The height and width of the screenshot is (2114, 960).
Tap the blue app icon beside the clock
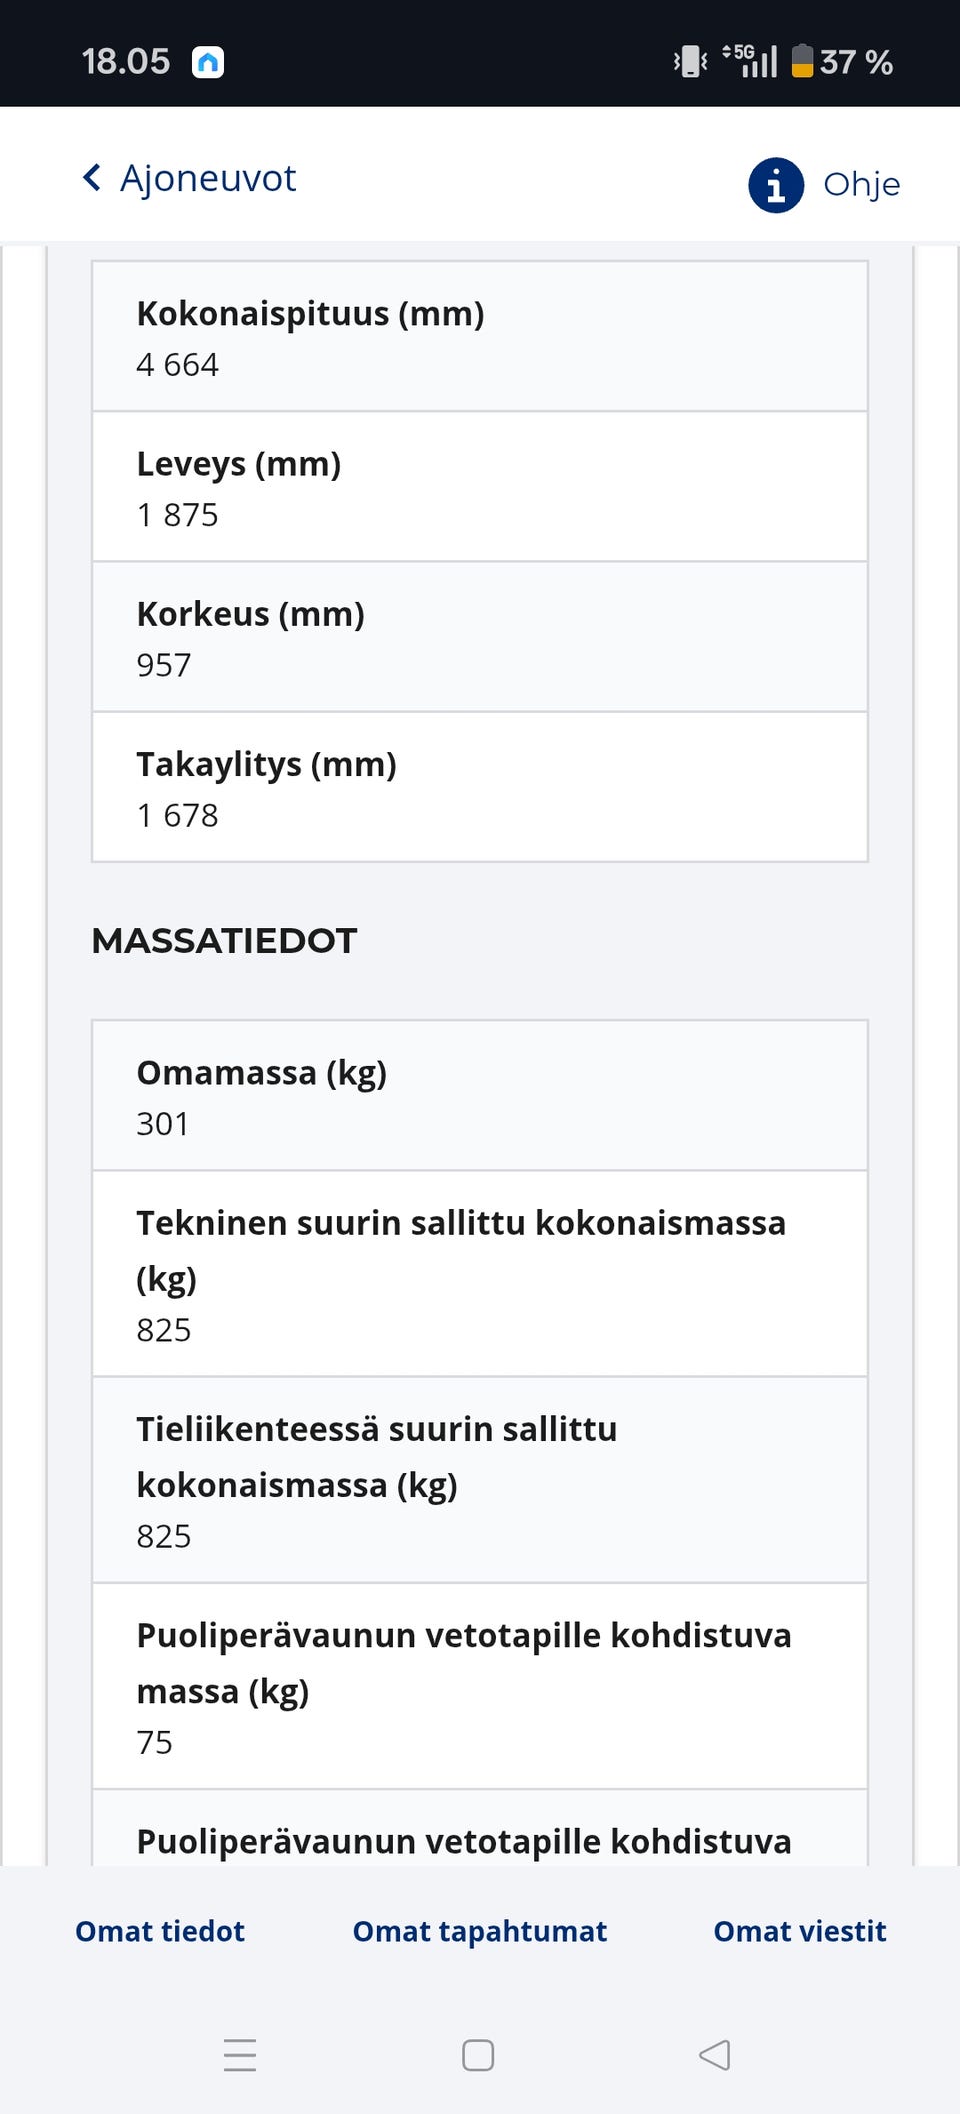[208, 61]
